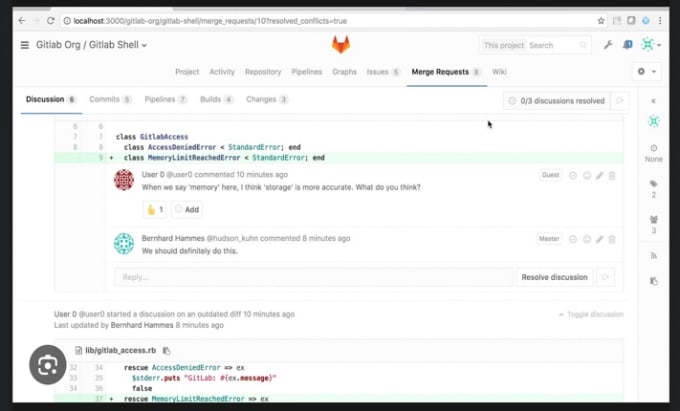Open labels tag icon in sidebar
The image size is (680, 411).
point(654,184)
